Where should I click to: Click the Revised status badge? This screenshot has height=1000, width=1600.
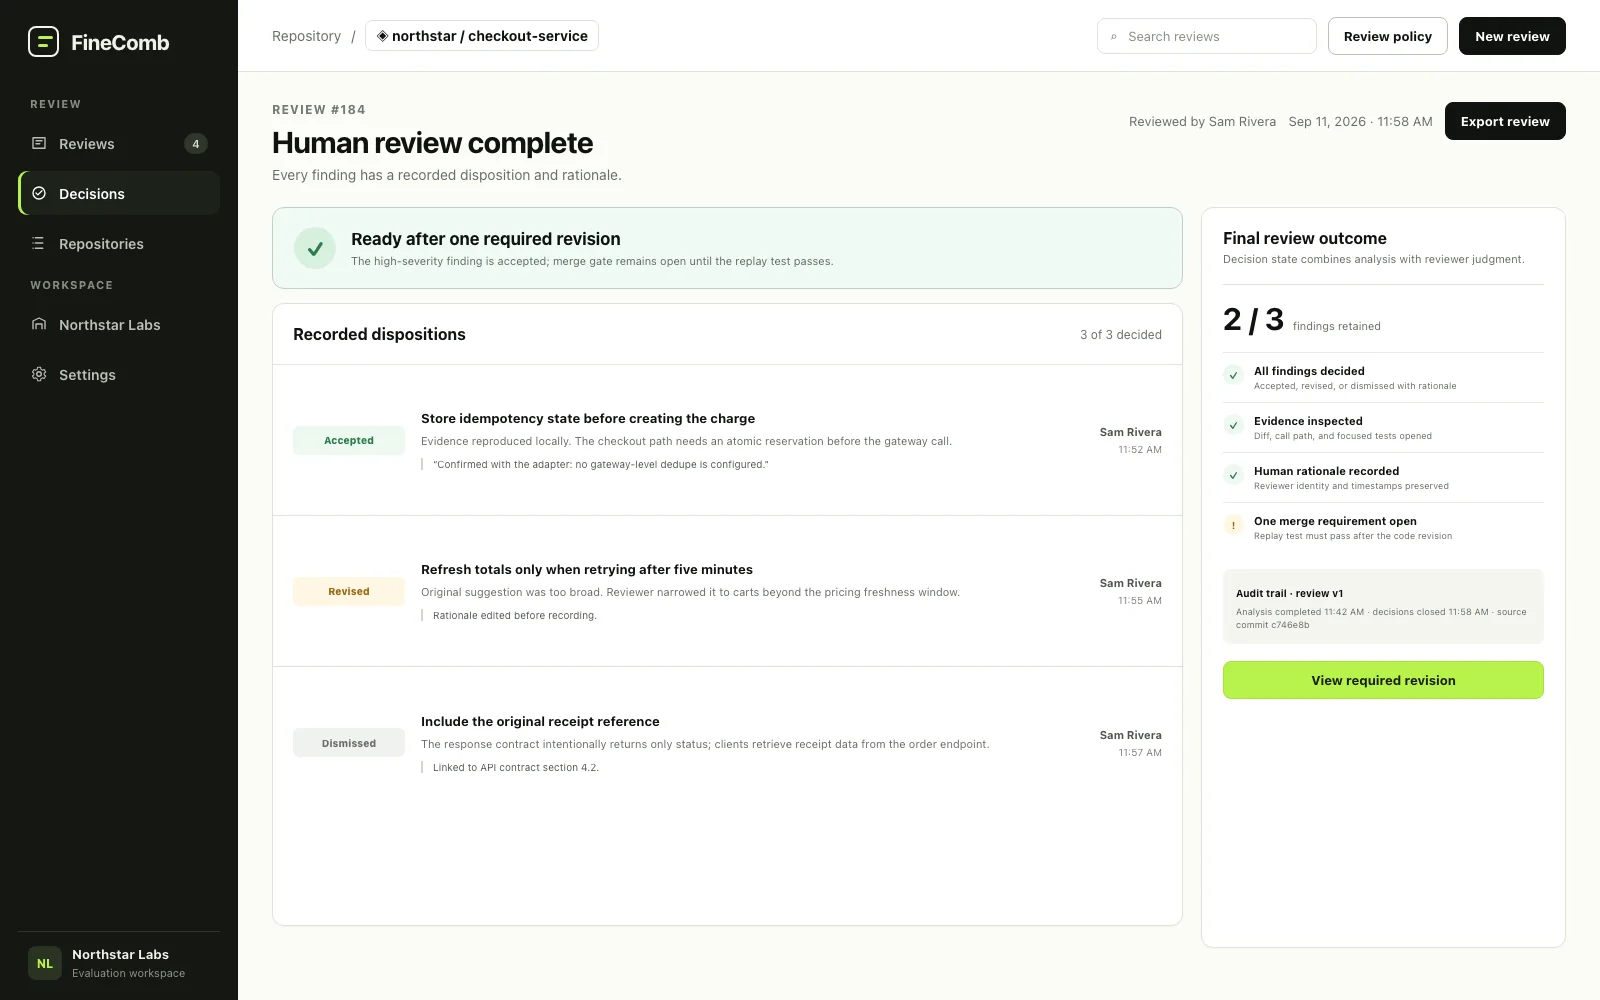pyautogui.click(x=349, y=591)
